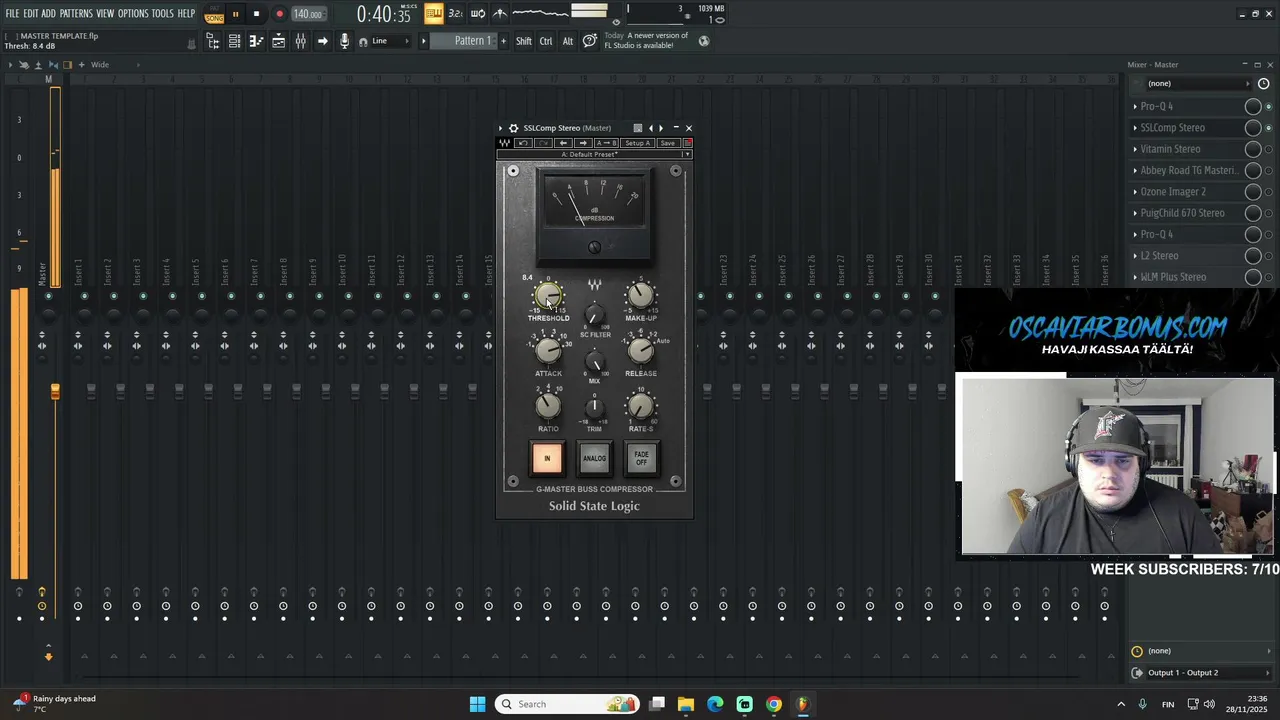Click the MAKE-UP knob
Image resolution: width=1280 pixels, height=720 pixels.
(x=641, y=296)
